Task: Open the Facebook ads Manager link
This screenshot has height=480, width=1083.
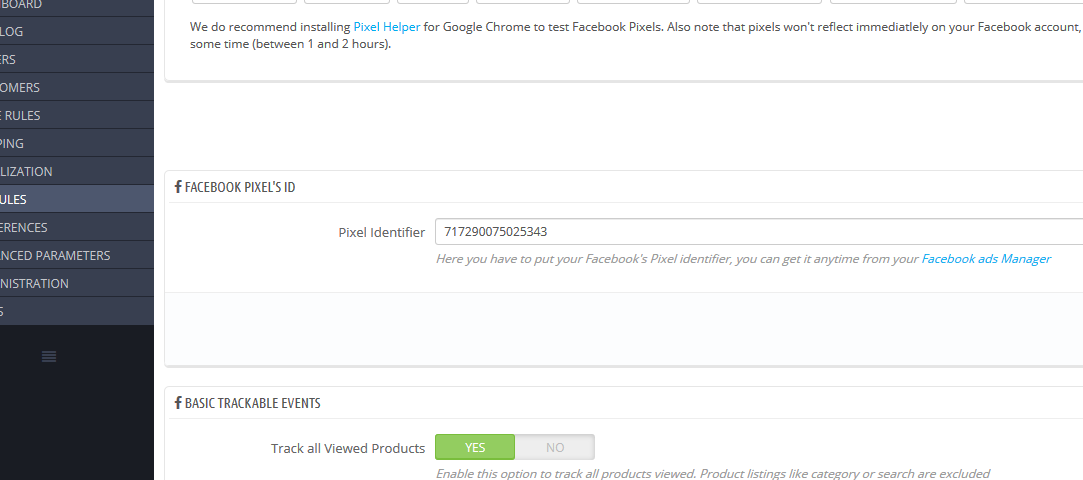Action: coord(985,259)
